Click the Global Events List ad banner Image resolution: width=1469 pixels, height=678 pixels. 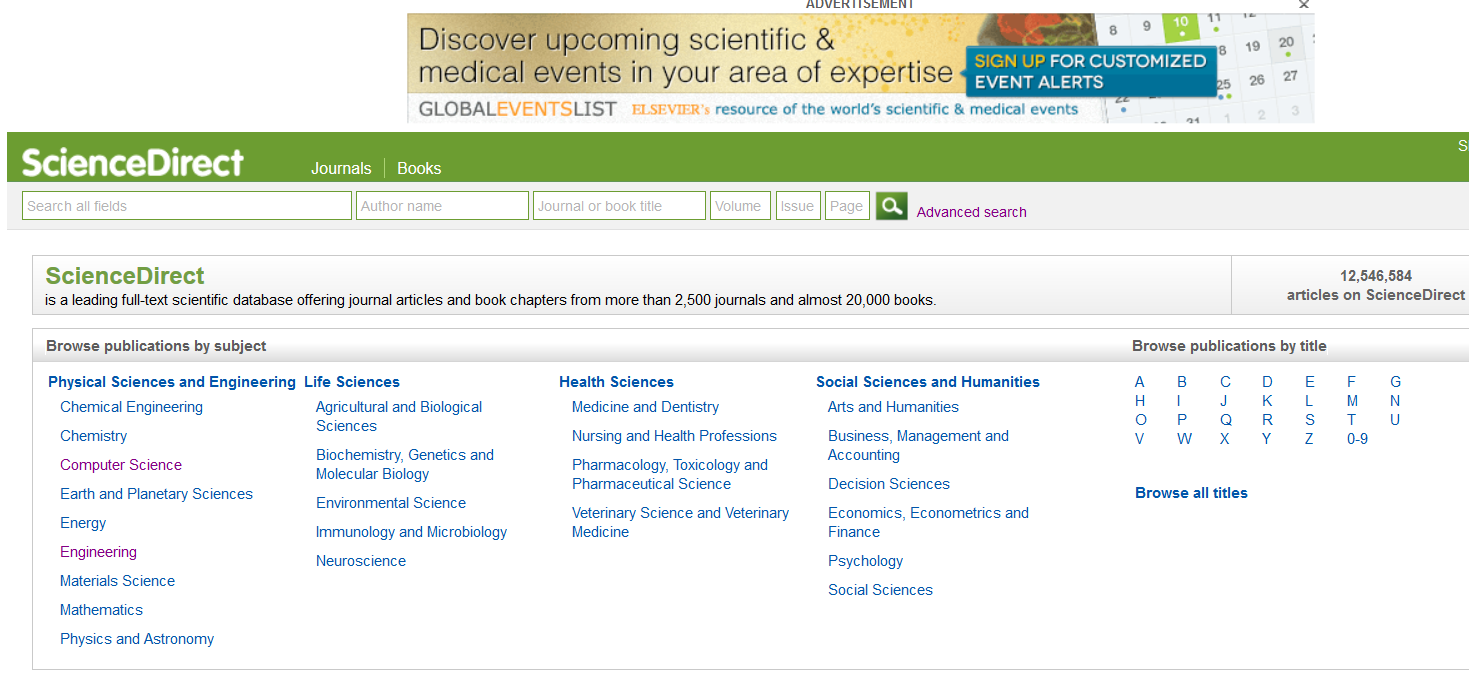(860, 68)
